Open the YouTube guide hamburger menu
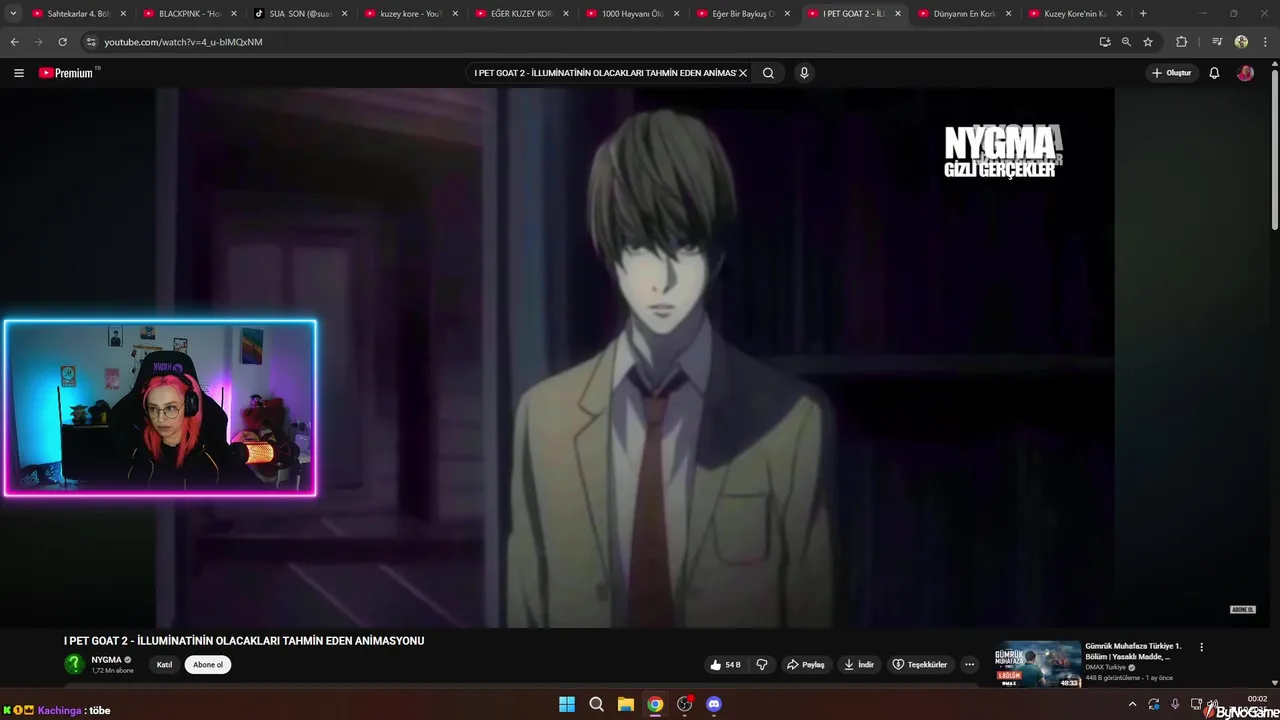This screenshot has width=1280, height=720. 18,73
